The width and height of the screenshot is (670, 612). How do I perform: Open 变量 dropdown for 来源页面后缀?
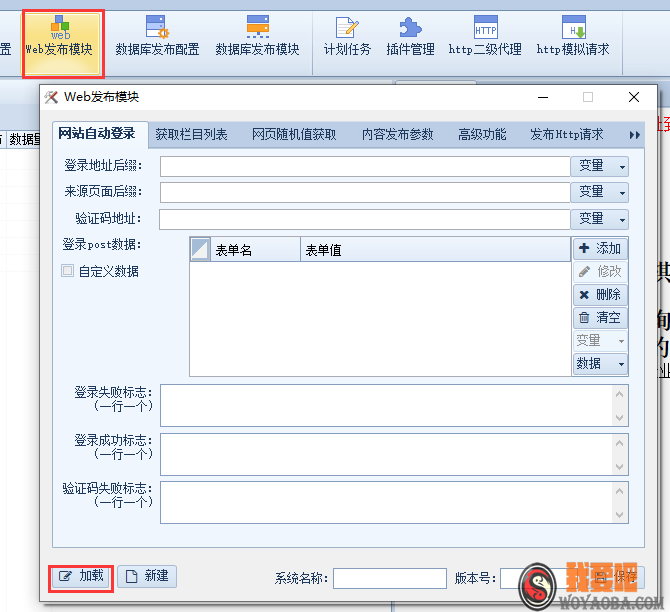[599, 192]
